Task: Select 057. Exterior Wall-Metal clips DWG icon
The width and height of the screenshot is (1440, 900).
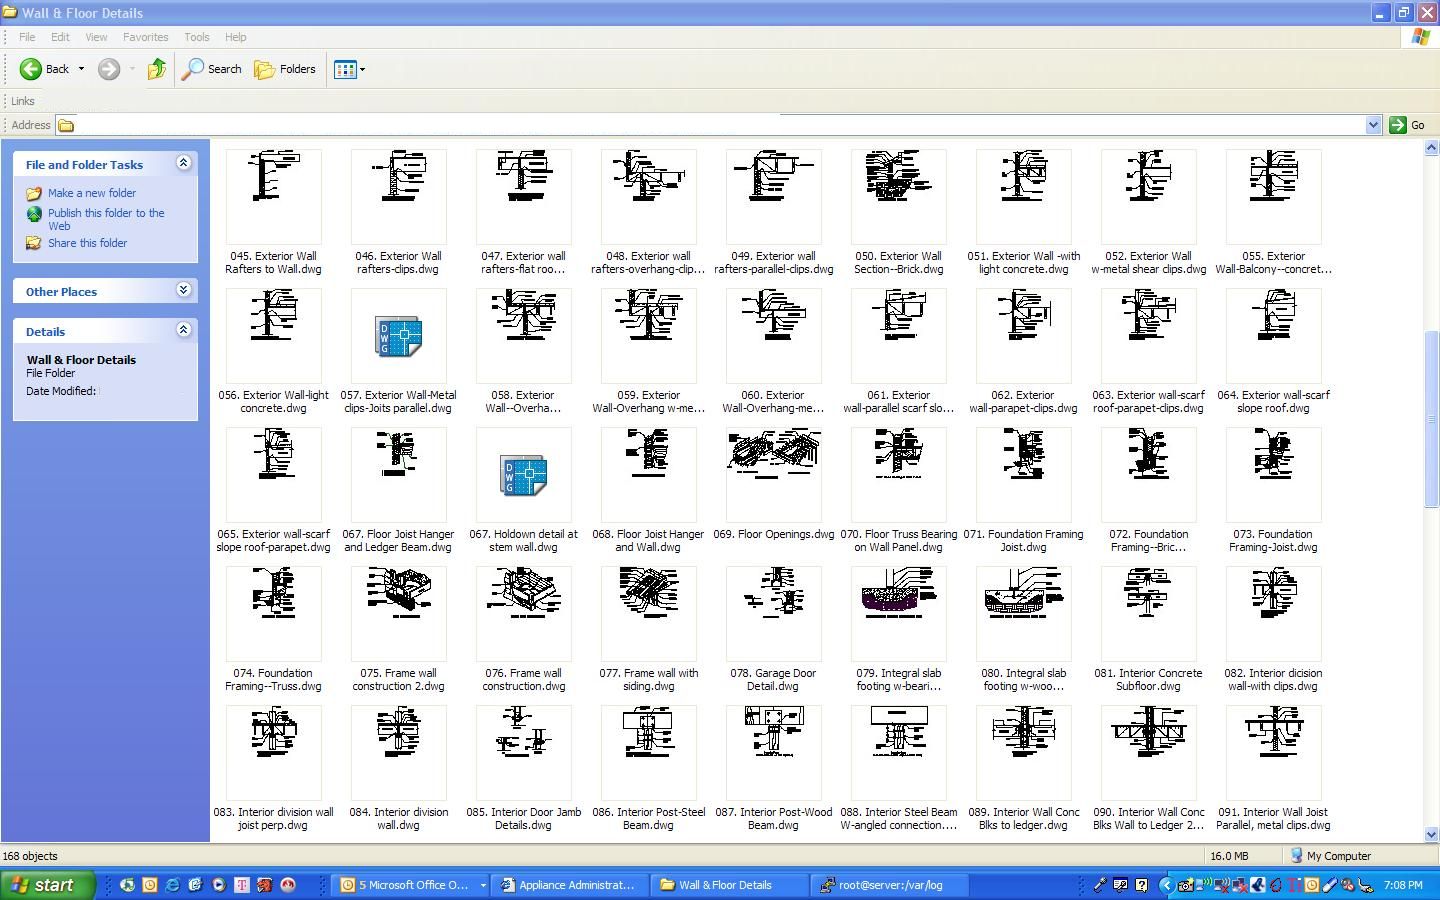Action: coord(398,336)
